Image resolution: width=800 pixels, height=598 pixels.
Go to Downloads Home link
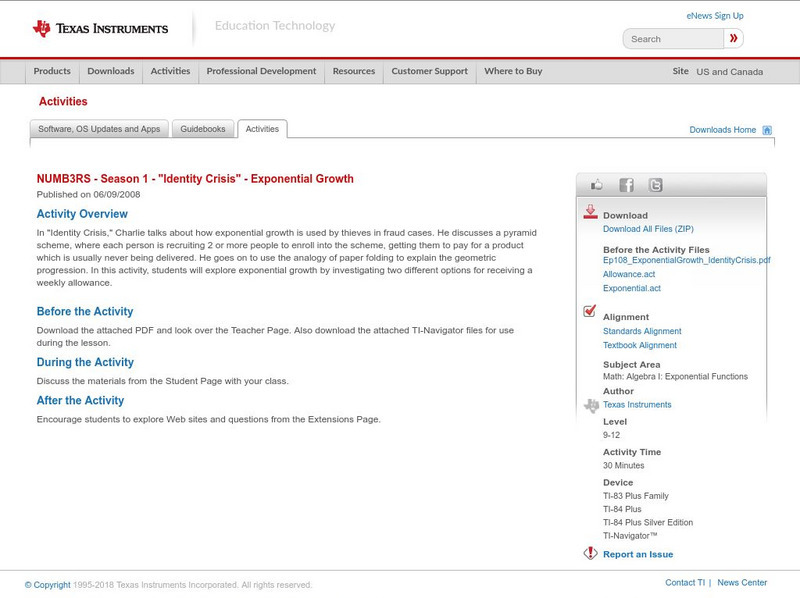(722, 130)
